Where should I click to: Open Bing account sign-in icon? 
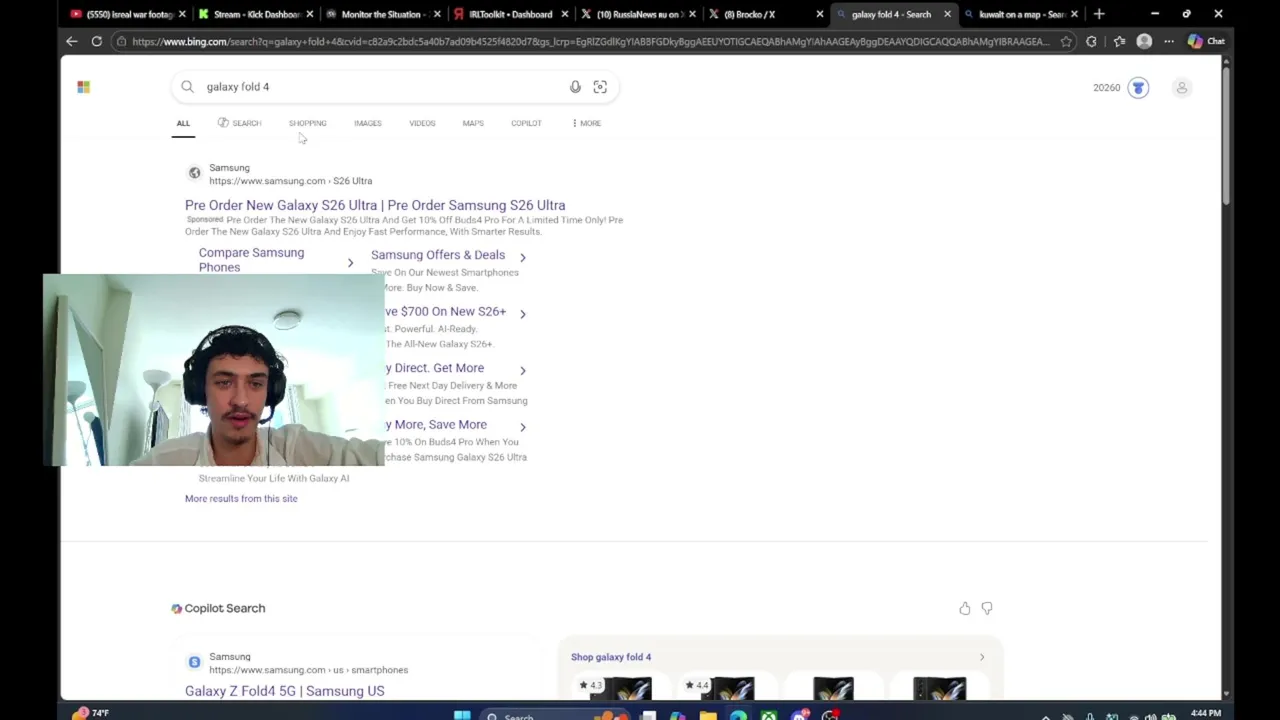[1182, 87]
